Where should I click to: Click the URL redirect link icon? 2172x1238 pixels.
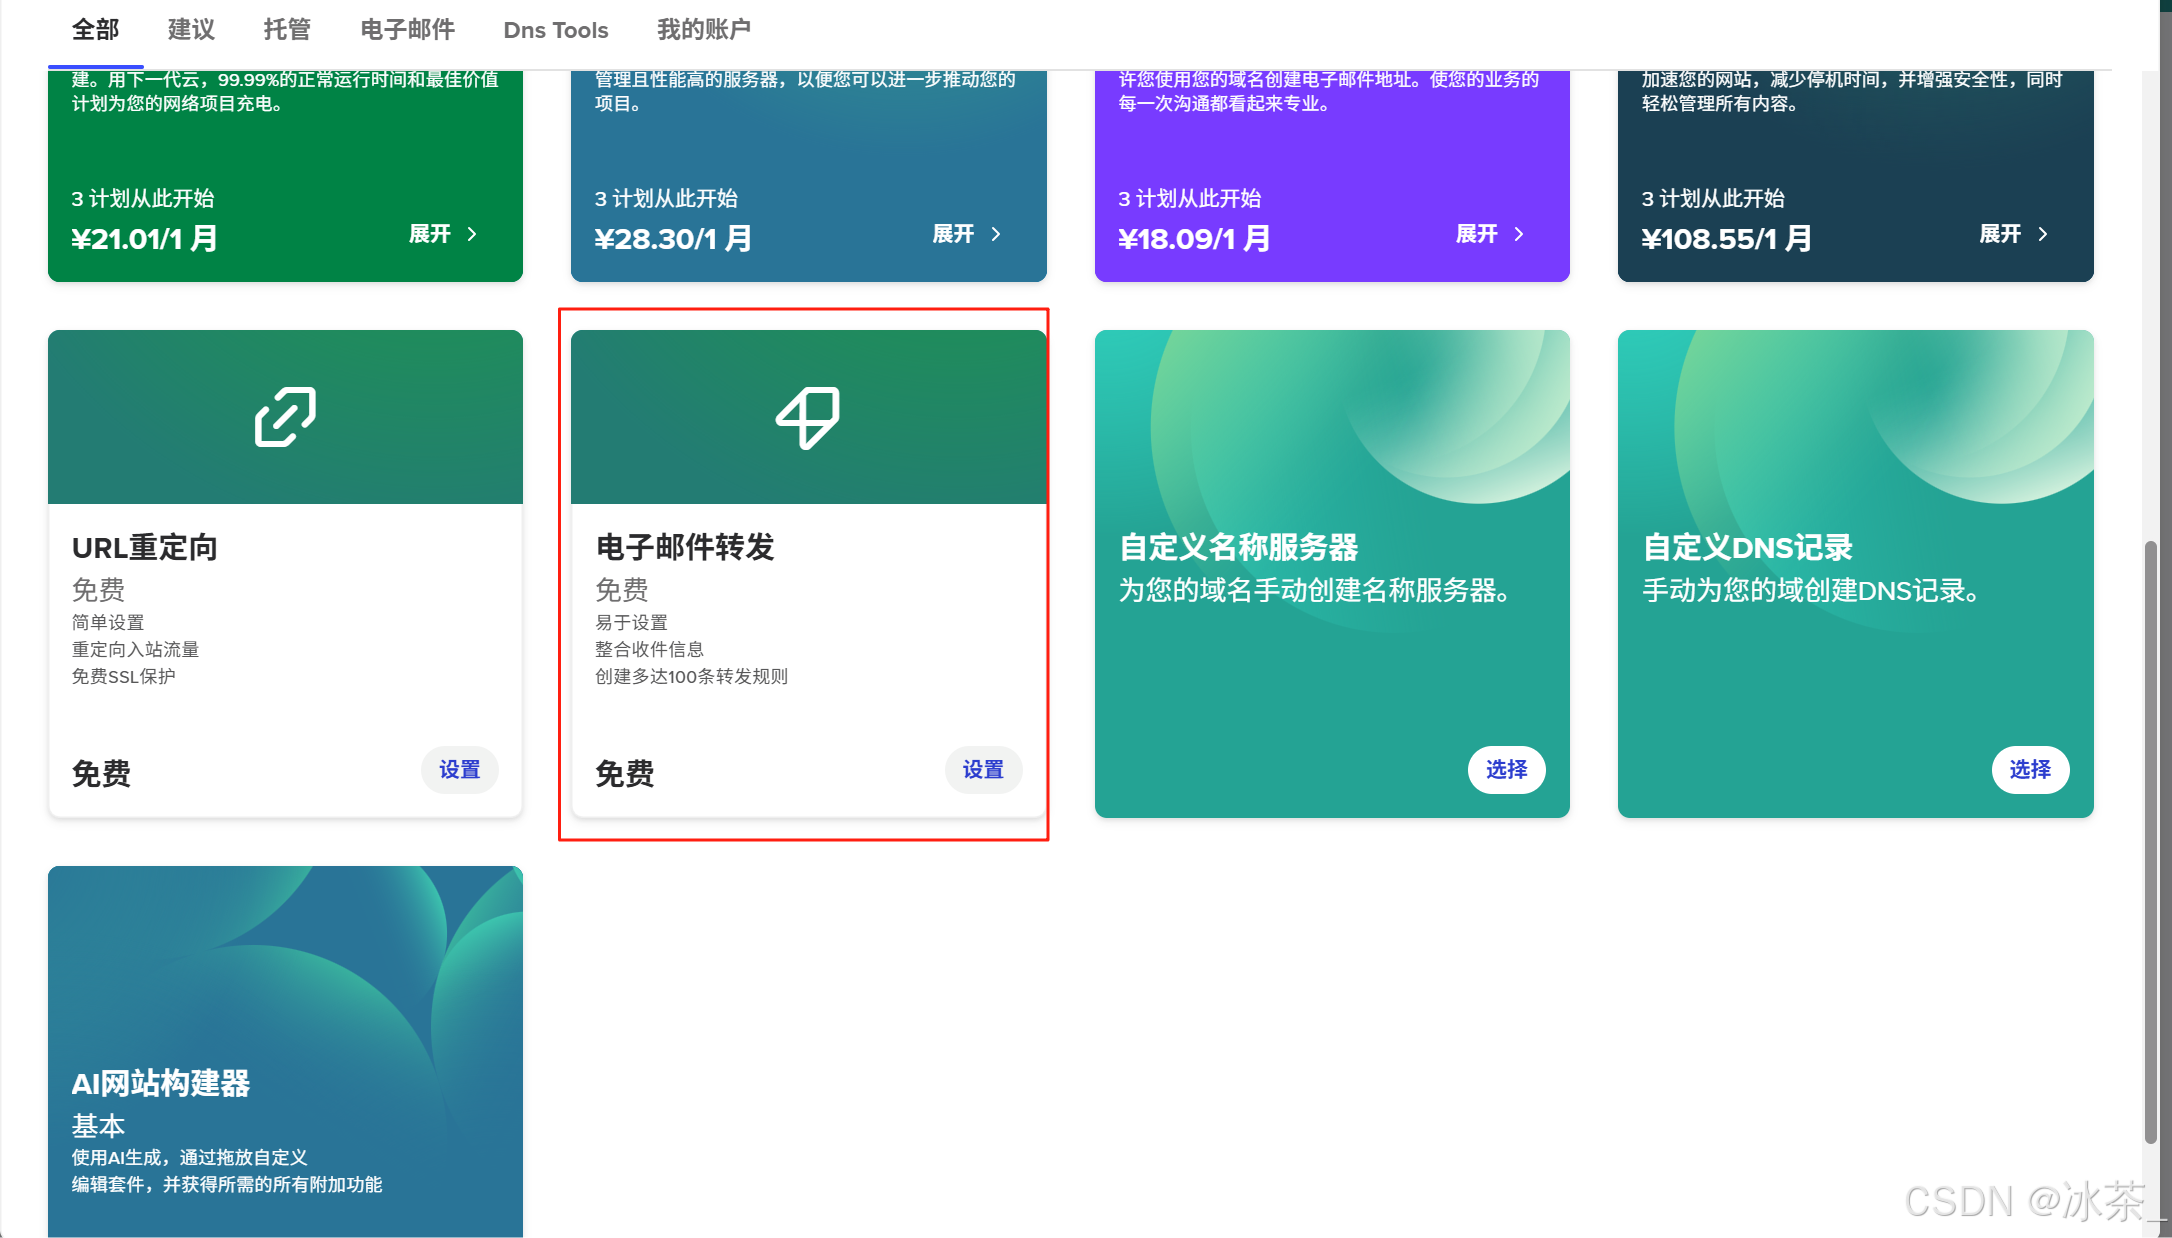click(285, 417)
